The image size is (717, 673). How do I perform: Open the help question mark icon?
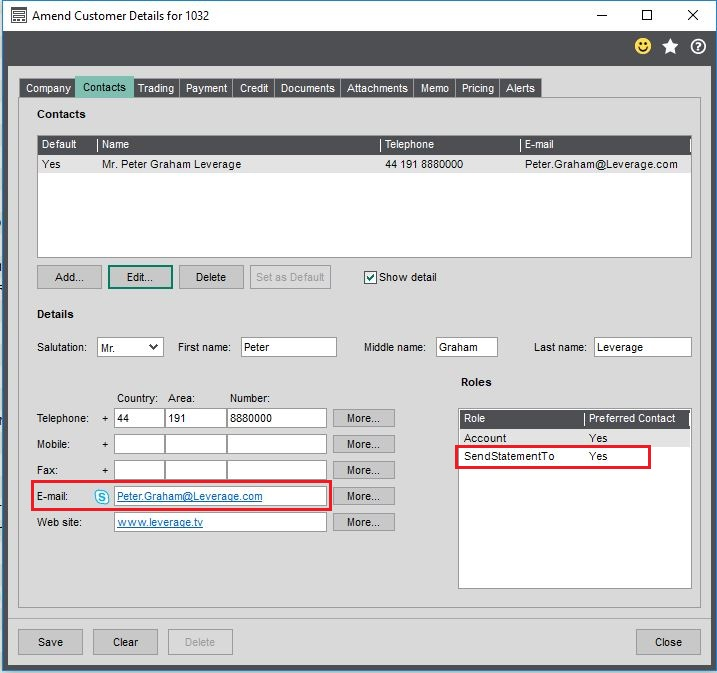[x=698, y=47]
